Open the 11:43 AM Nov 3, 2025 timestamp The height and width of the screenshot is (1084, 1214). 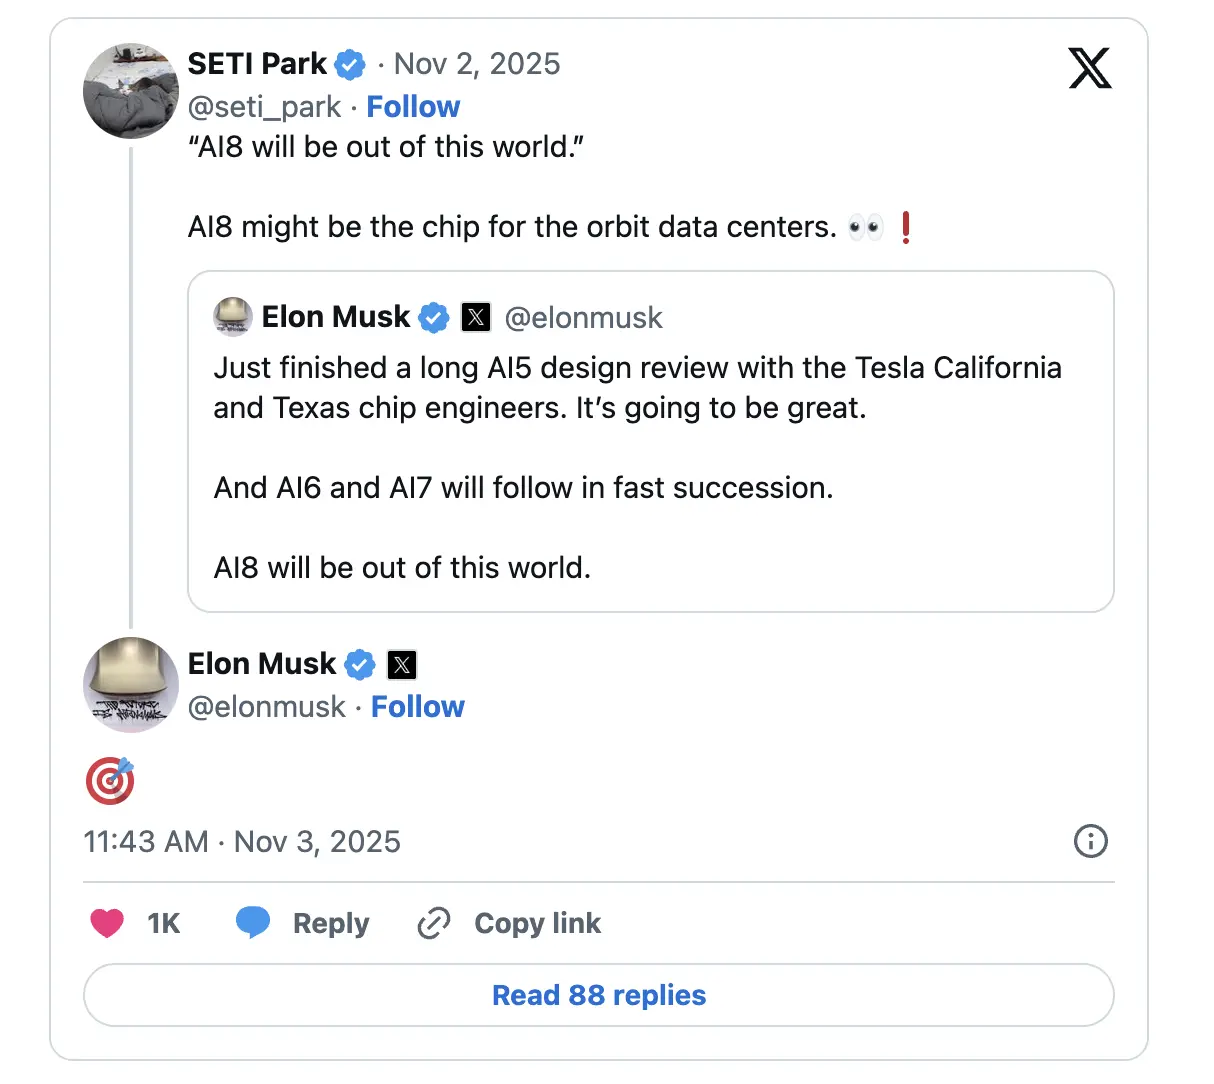click(242, 842)
